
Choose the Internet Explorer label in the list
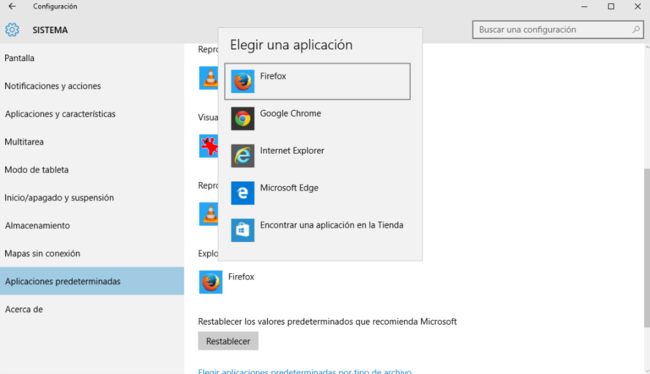(x=292, y=151)
